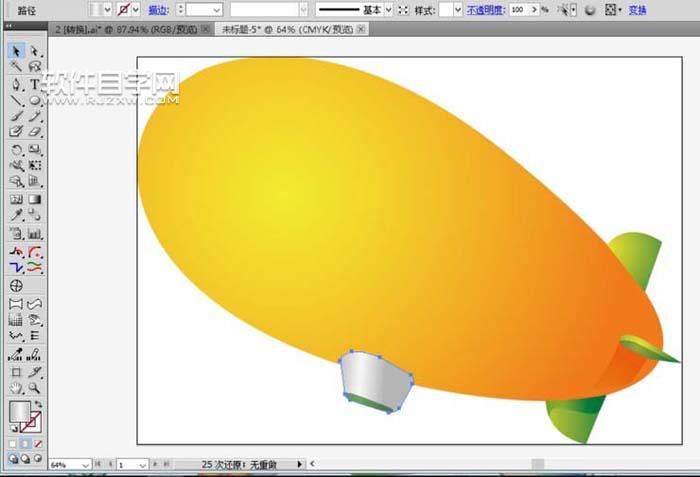700x477 pixels.
Task: Go to first artboard arrow
Action: coord(98,464)
